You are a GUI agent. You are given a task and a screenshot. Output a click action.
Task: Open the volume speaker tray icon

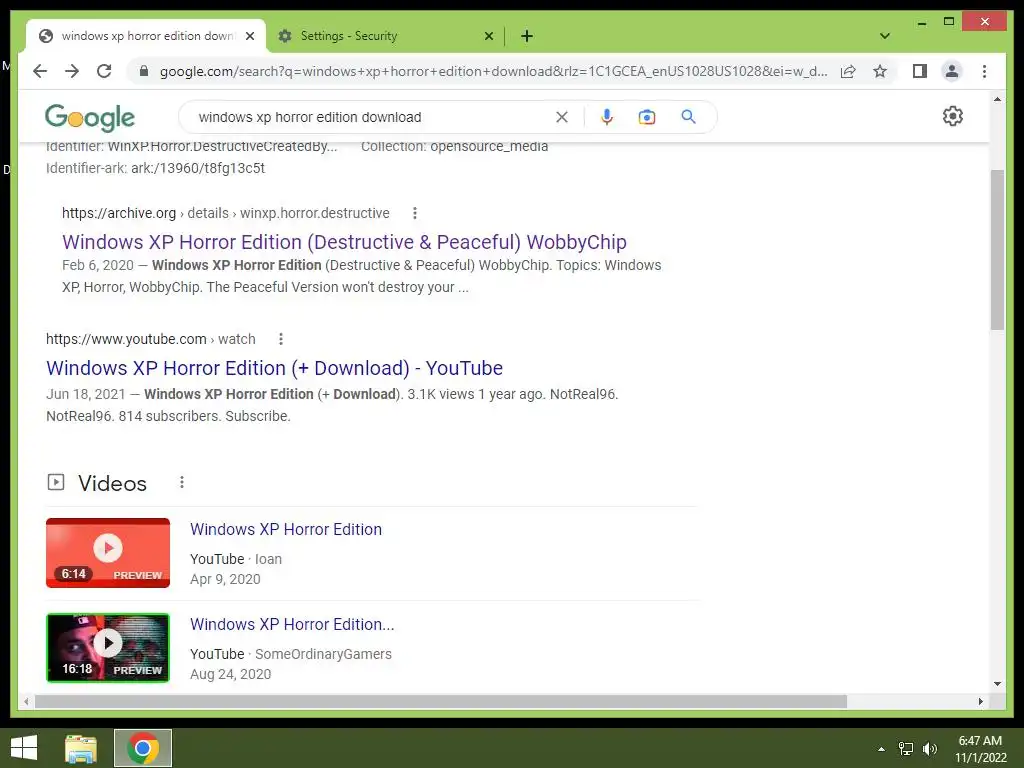point(930,749)
